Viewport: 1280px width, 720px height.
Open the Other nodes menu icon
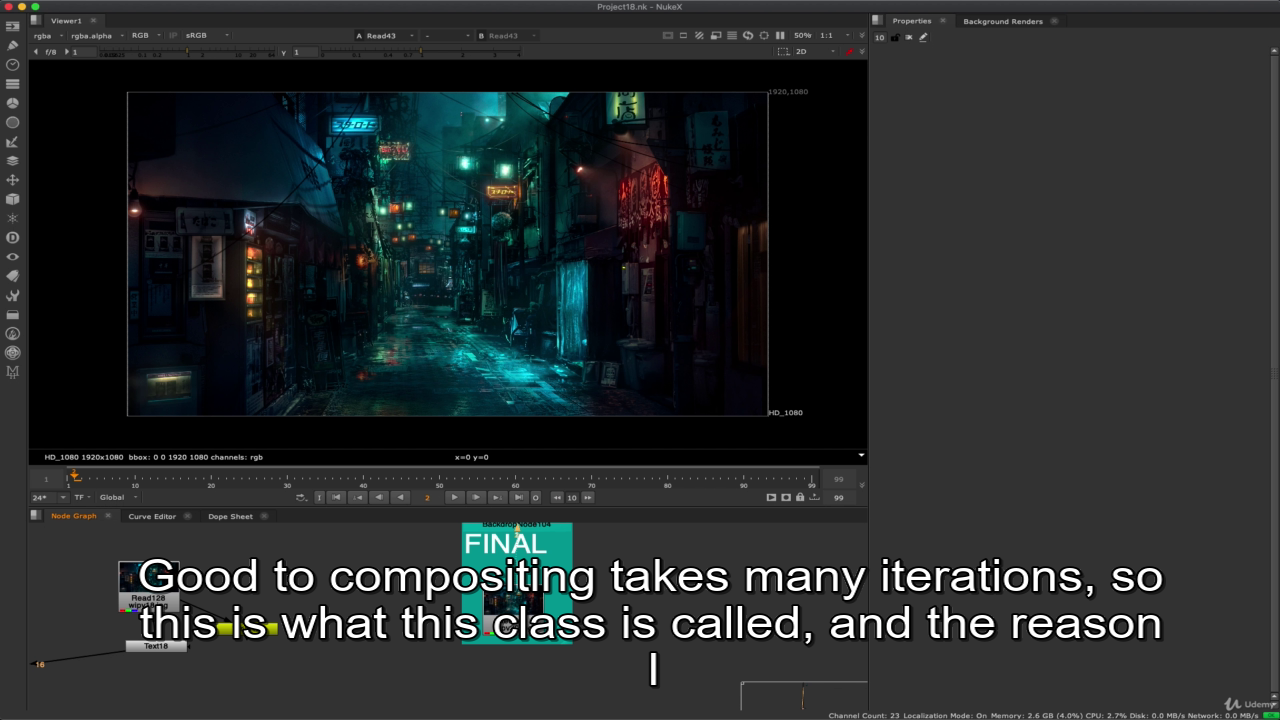(x=13, y=314)
